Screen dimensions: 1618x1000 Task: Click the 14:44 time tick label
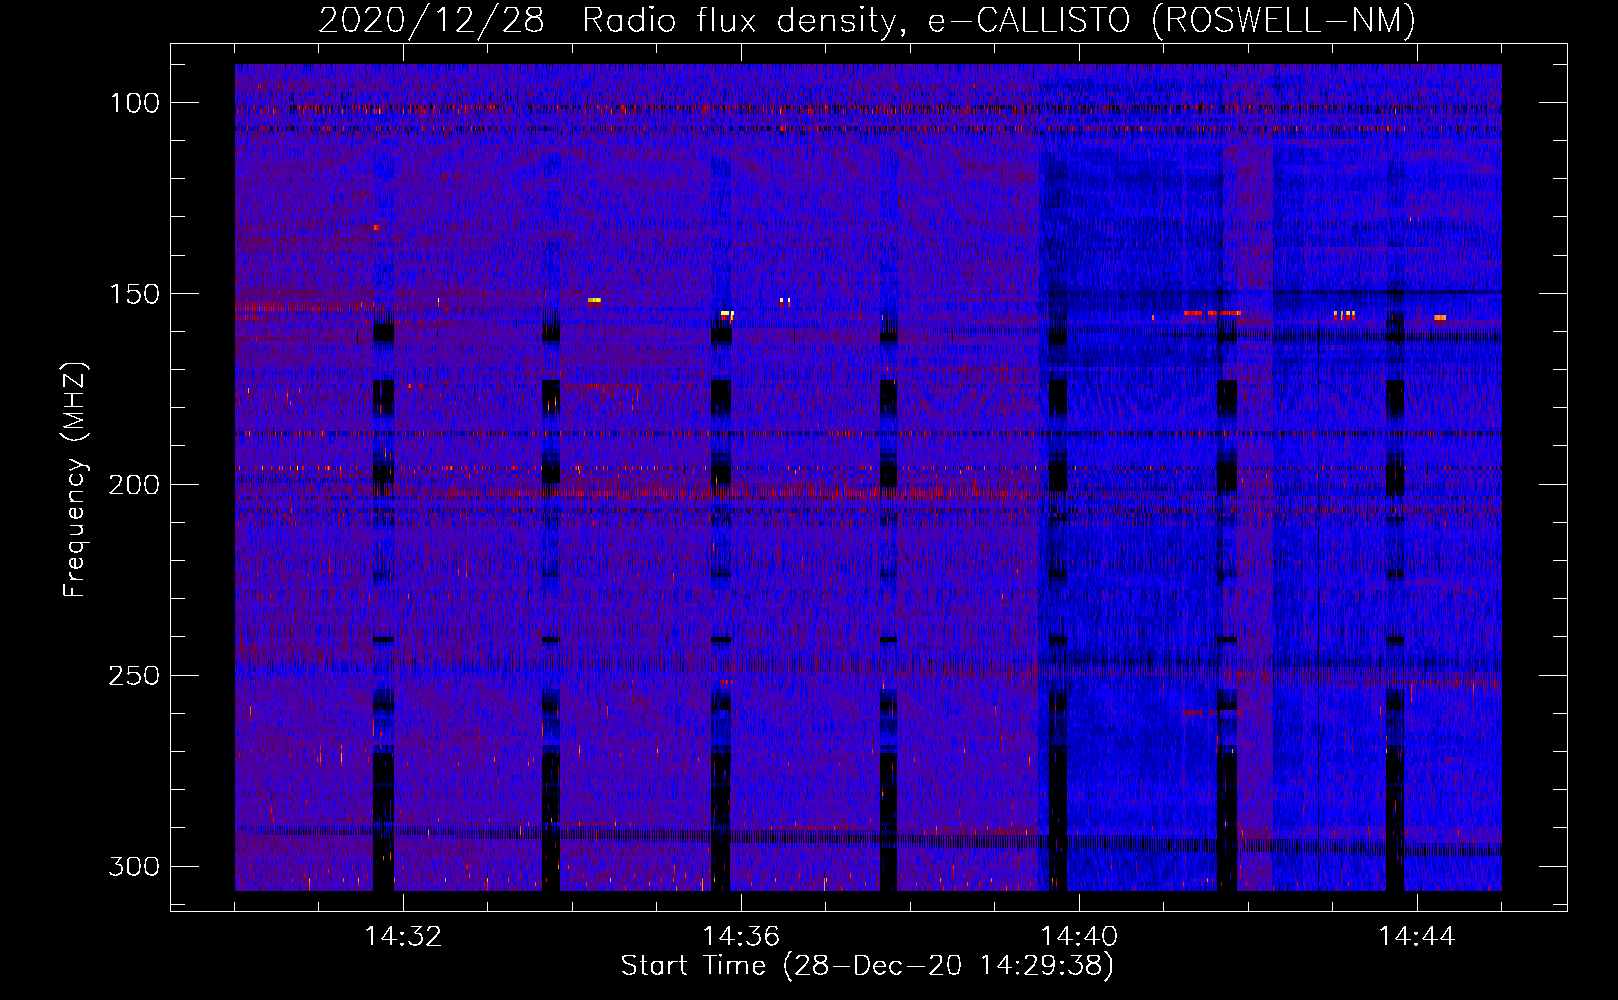click(x=1417, y=937)
